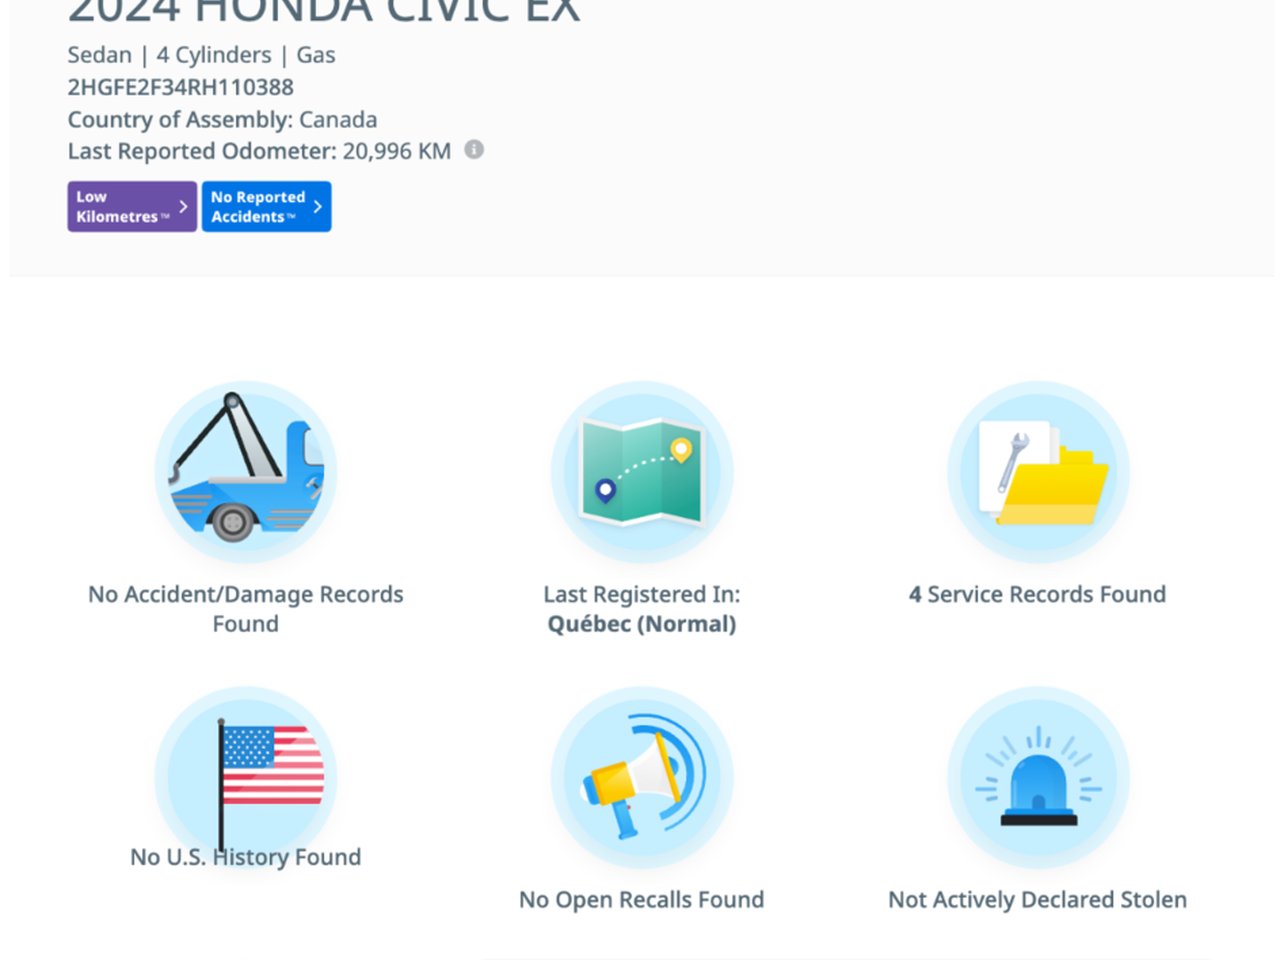Click the 2024 Honda Civic EX title
This screenshot has width=1280, height=960.
pos(324,10)
